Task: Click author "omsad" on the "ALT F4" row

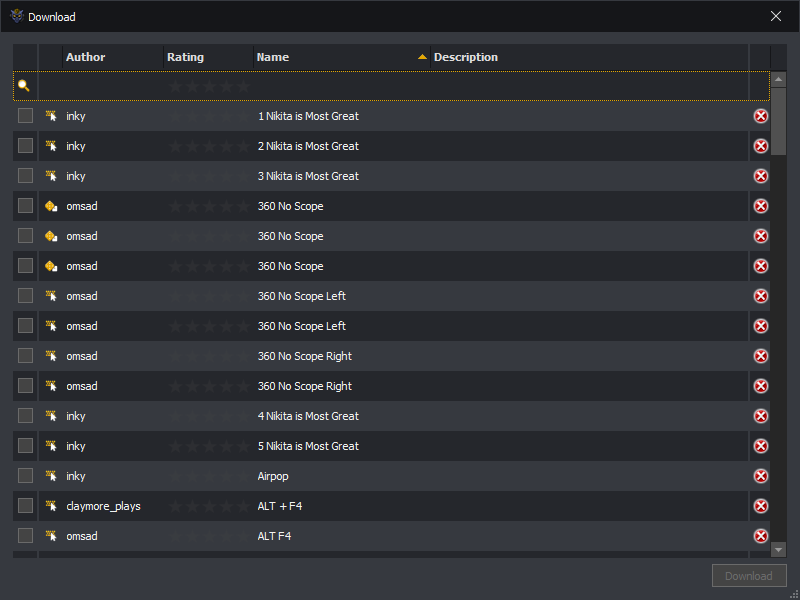Action: click(82, 536)
